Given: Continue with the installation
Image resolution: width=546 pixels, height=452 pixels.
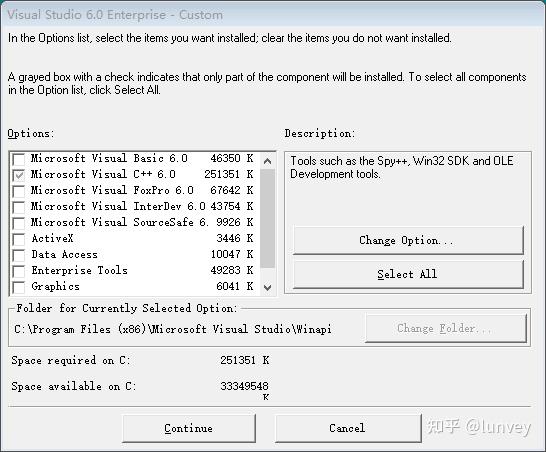Looking at the screenshot, I should [x=189, y=428].
